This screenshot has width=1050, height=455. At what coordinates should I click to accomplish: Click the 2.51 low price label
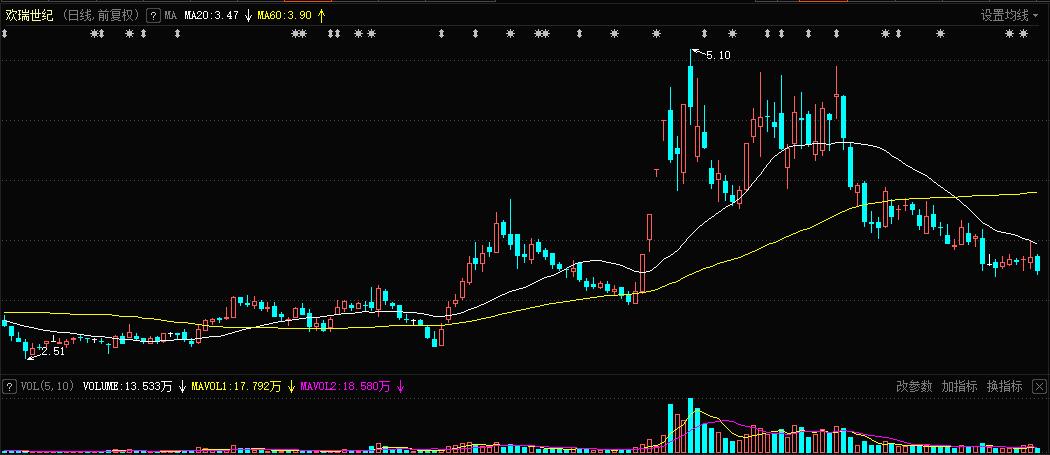[x=52, y=351]
